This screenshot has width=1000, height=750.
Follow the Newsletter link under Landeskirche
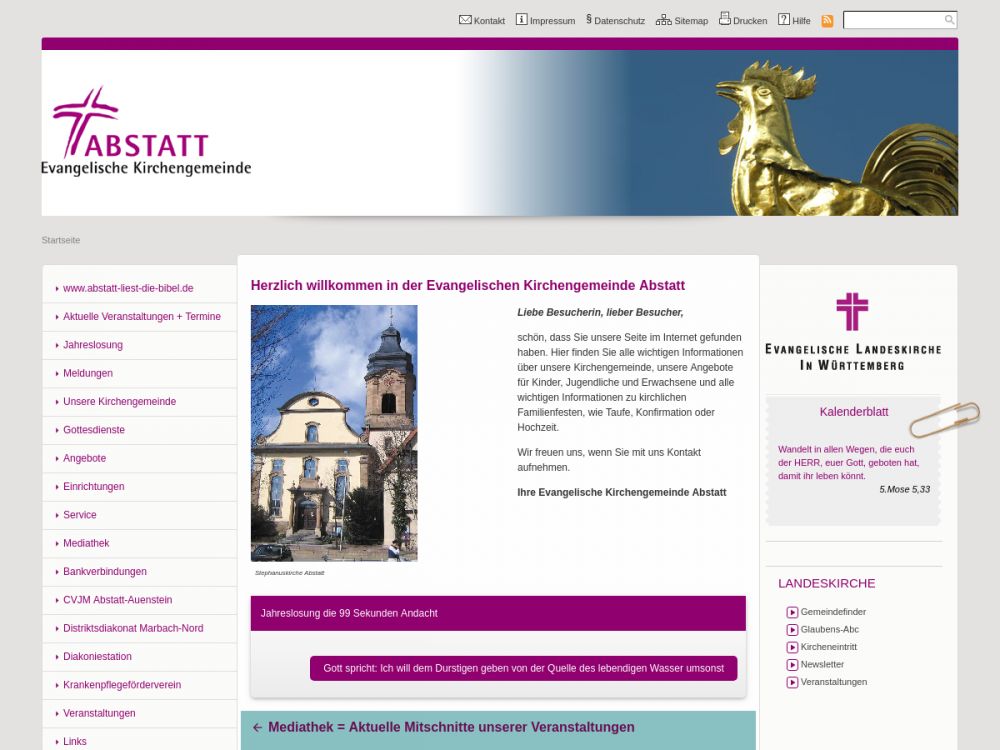pyautogui.click(x=822, y=664)
